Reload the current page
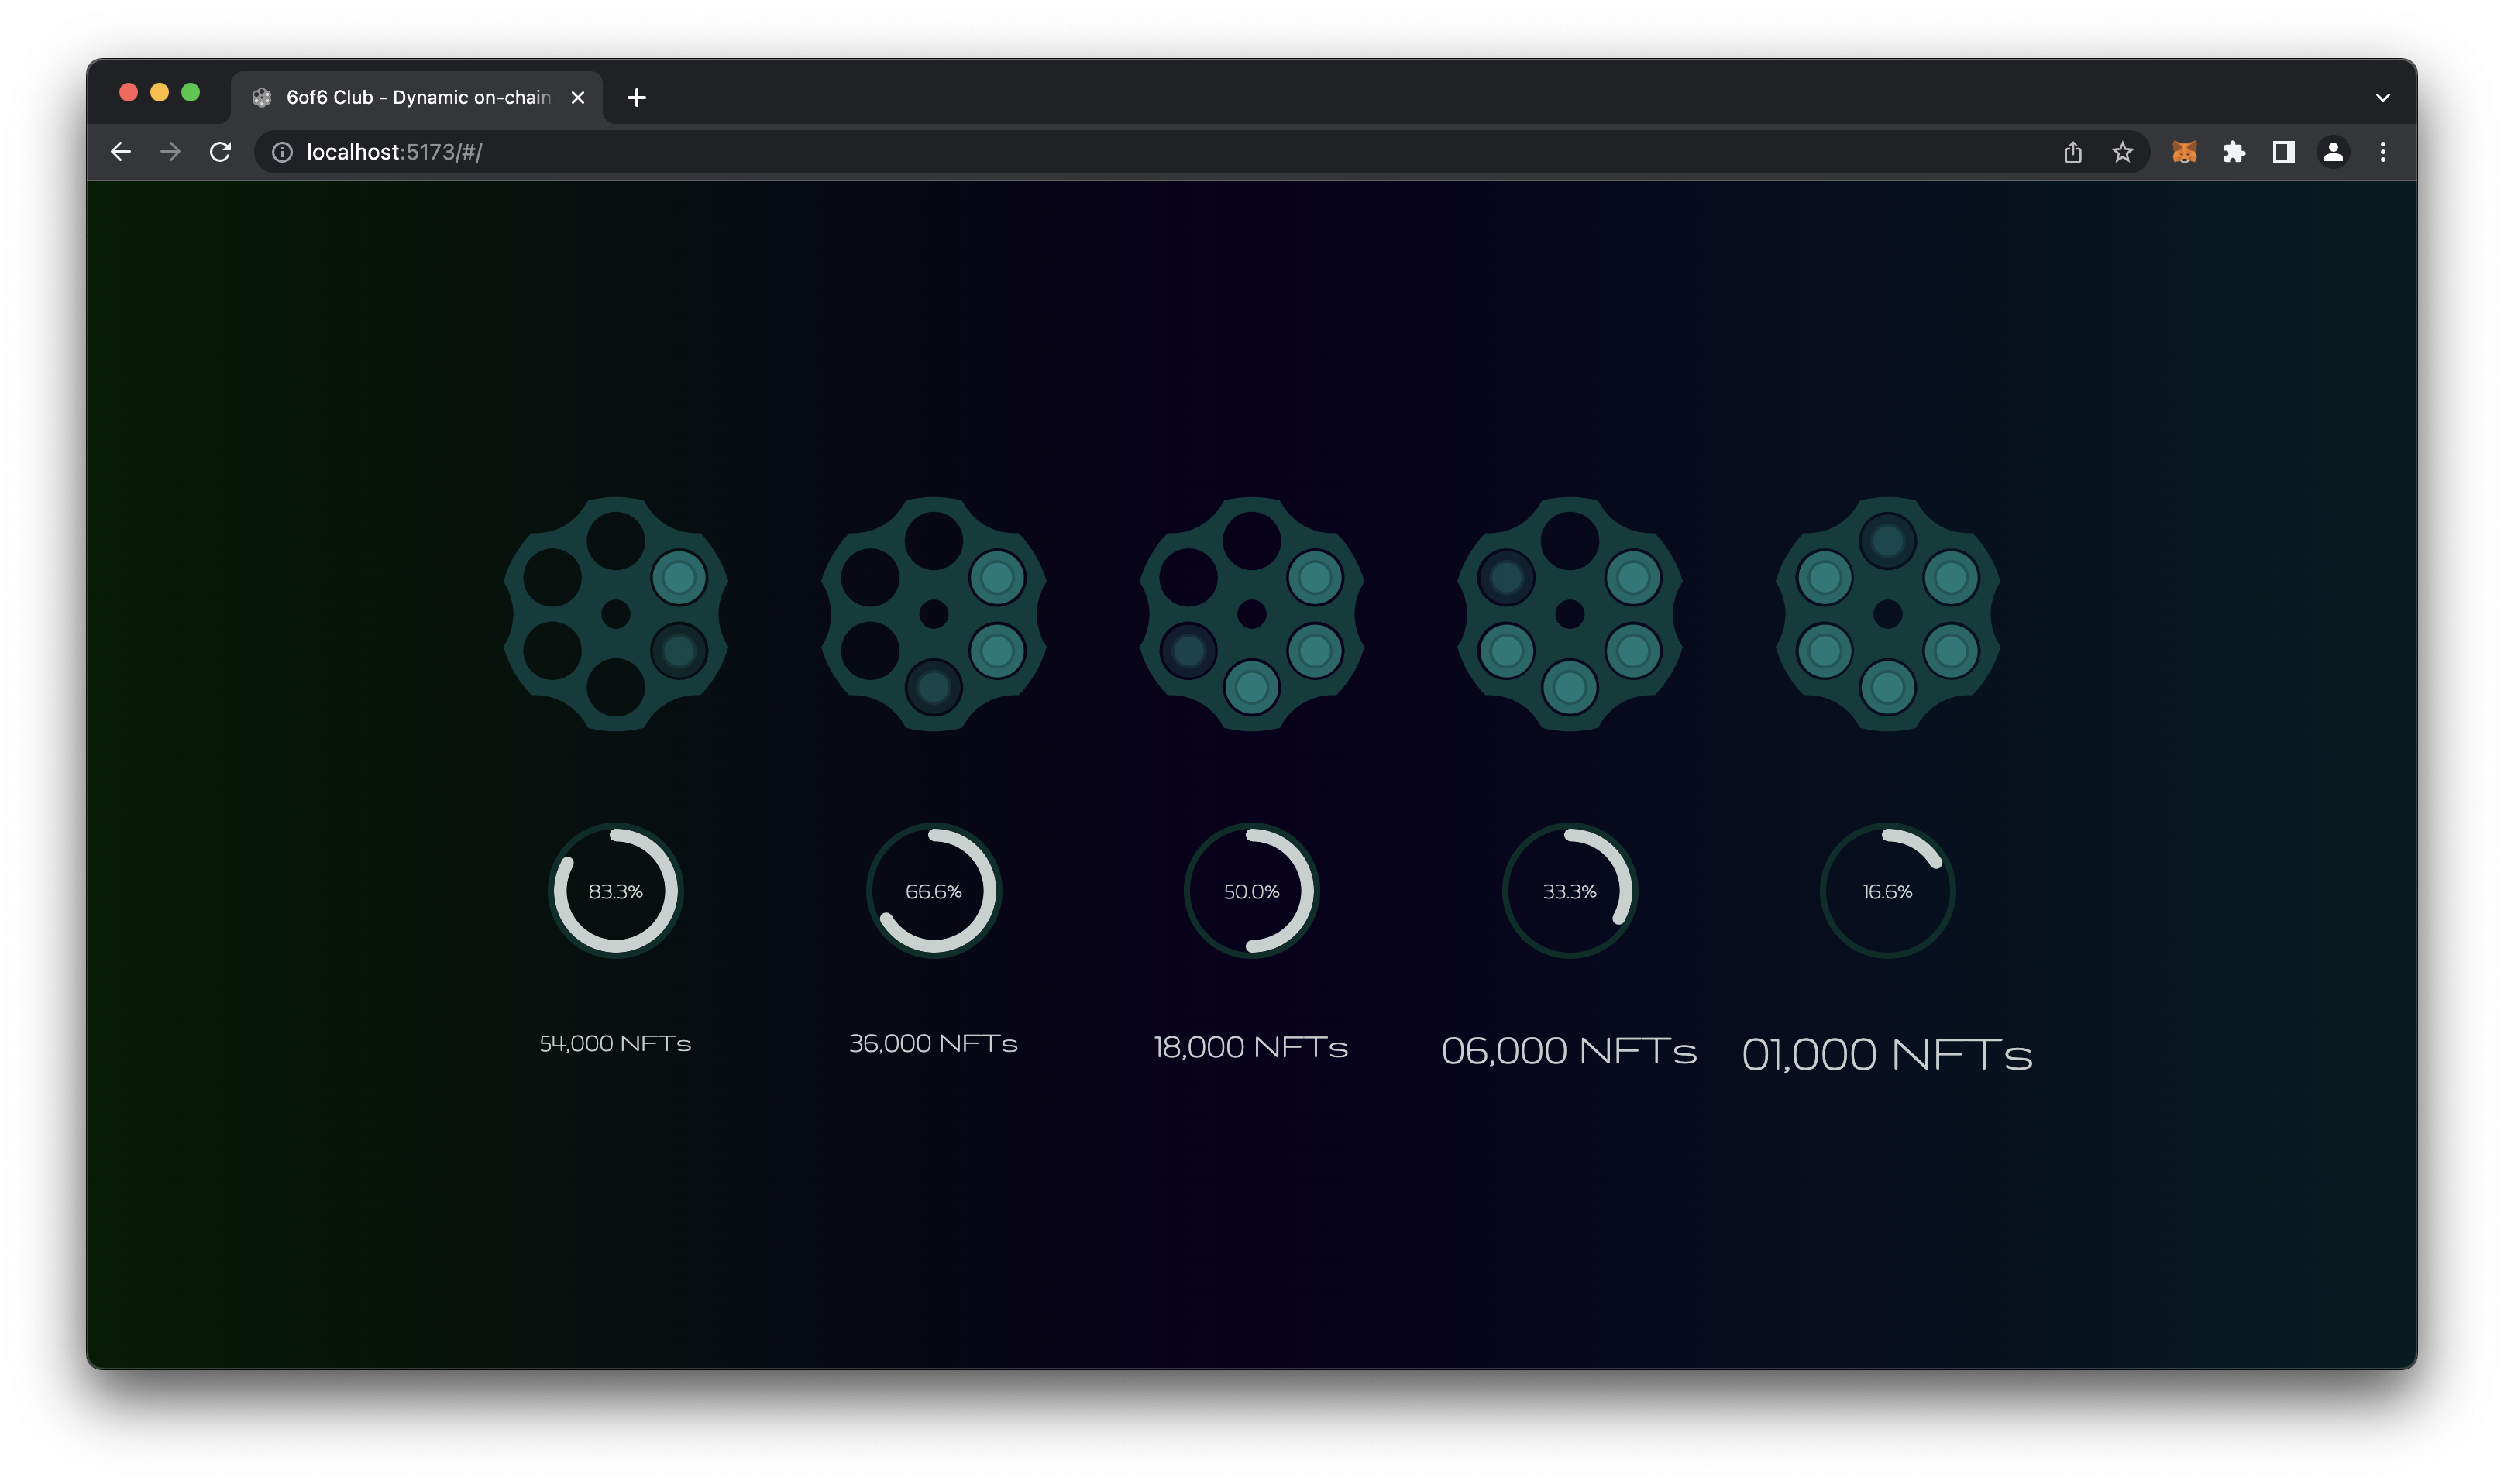 (x=220, y=152)
